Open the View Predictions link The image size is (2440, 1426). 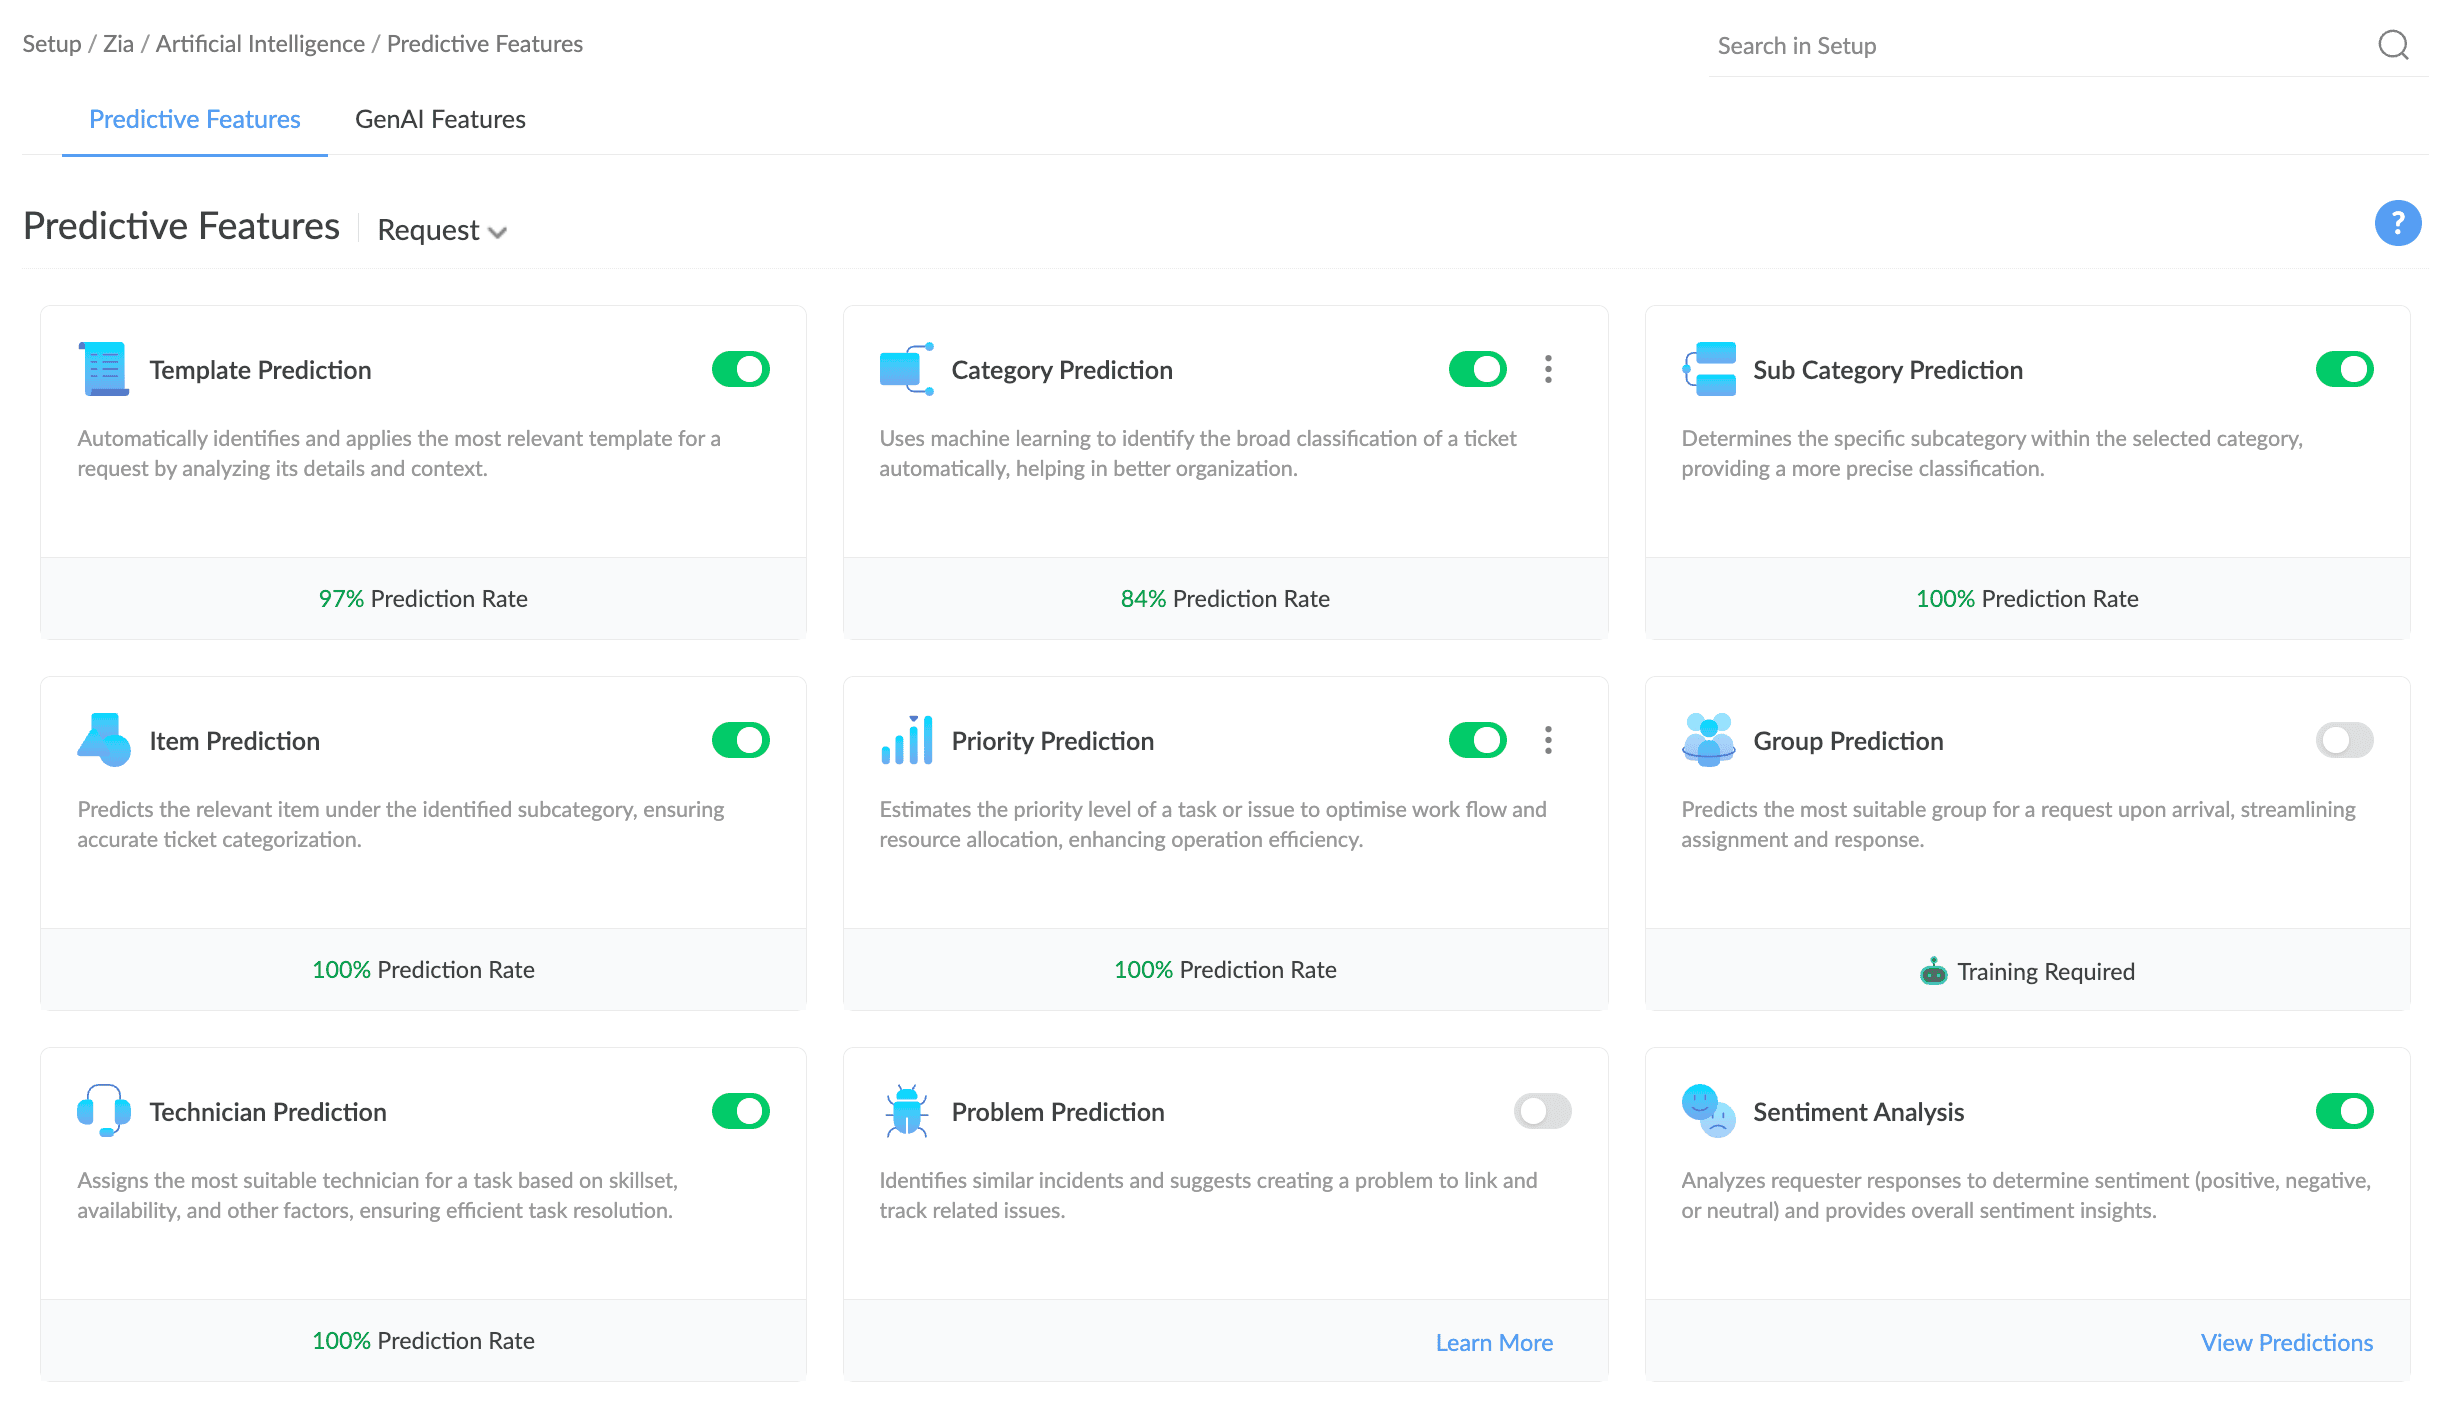pos(2286,1342)
